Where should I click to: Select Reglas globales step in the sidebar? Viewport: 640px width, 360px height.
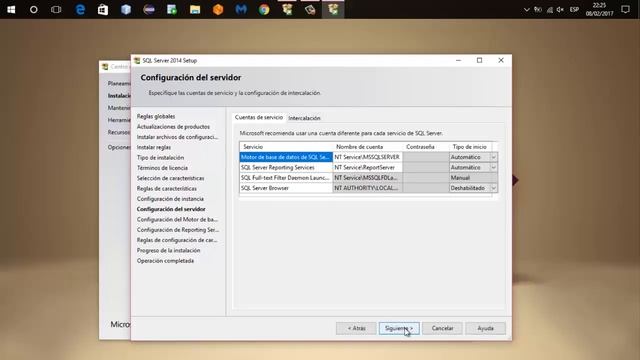(156, 116)
